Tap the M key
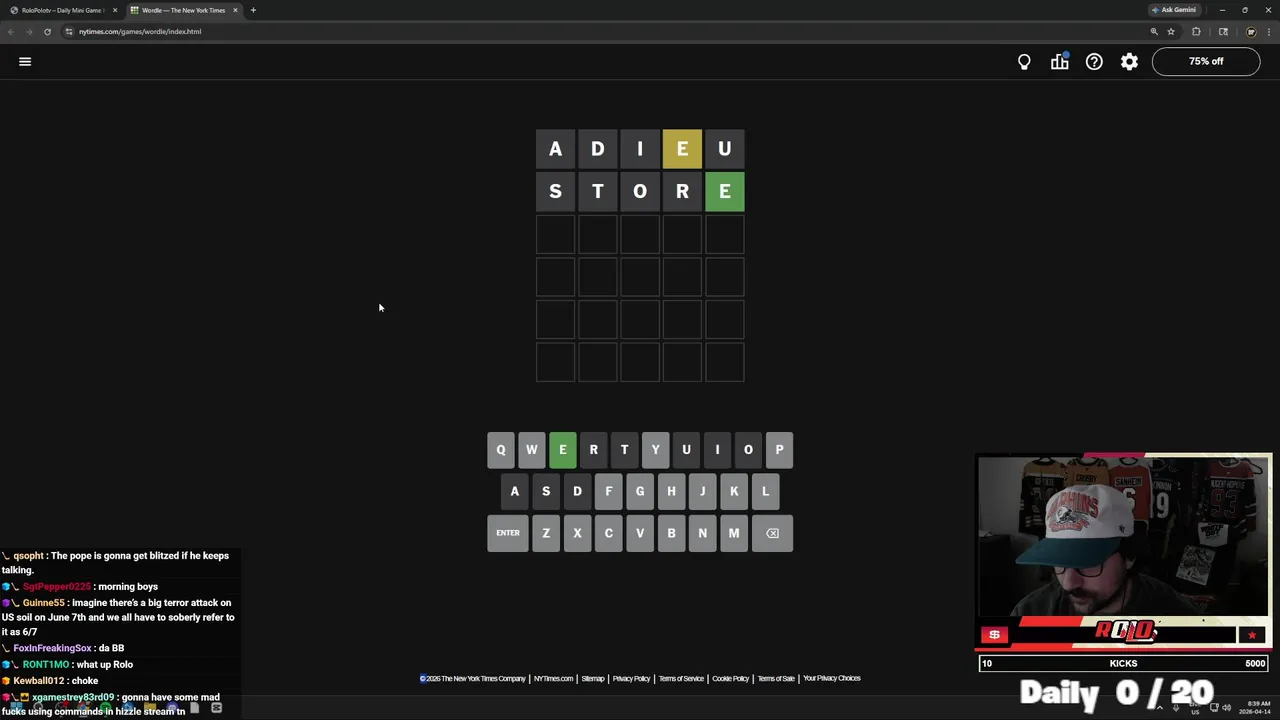1280x720 pixels. pyautogui.click(x=734, y=533)
